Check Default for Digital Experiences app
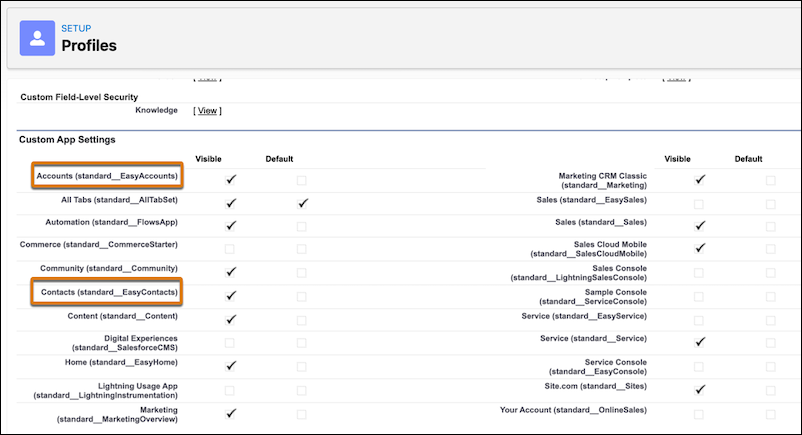The image size is (802, 435). pos(302,342)
